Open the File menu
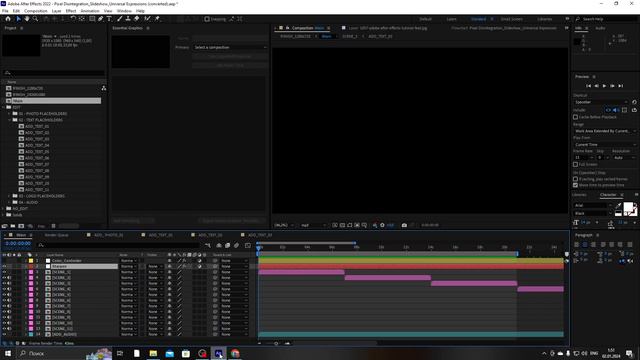 pyautogui.click(x=5, y=11)
